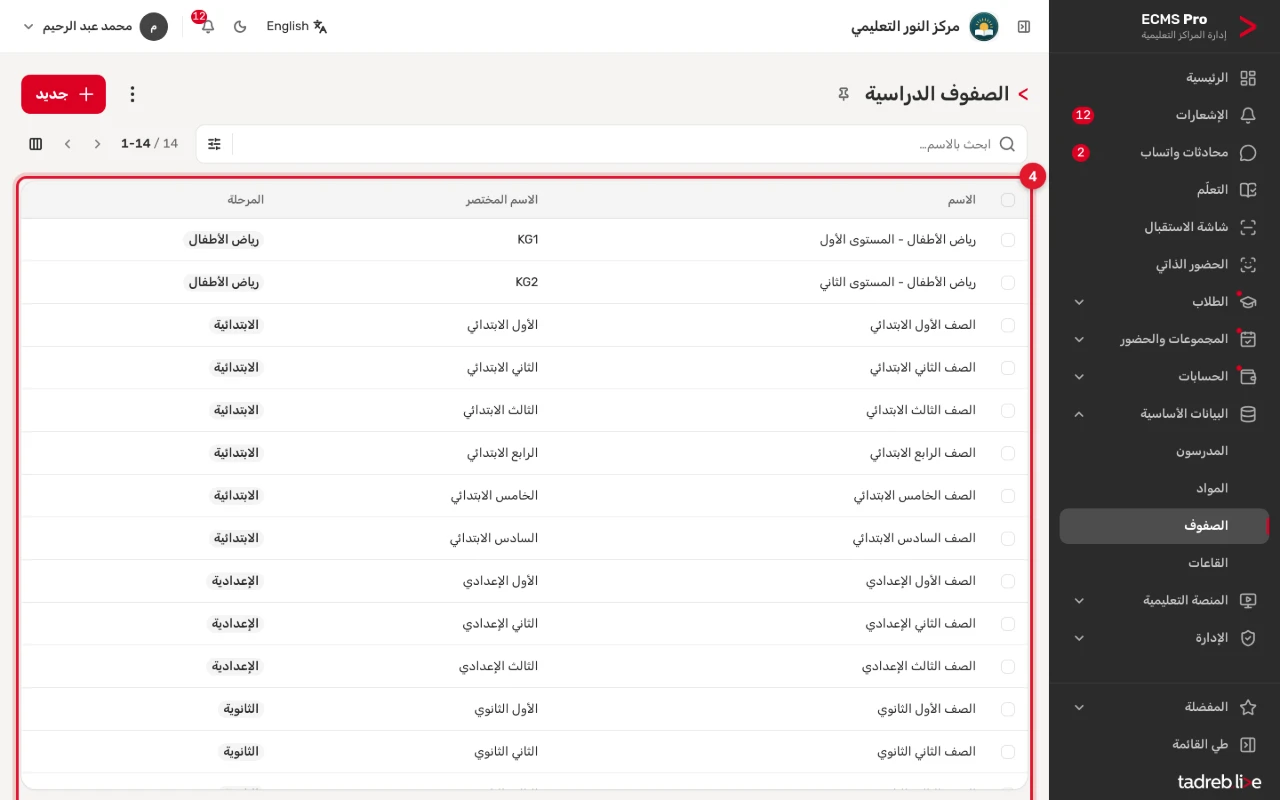Open the المدرسون submenu item

click(x=1164, y=451)
